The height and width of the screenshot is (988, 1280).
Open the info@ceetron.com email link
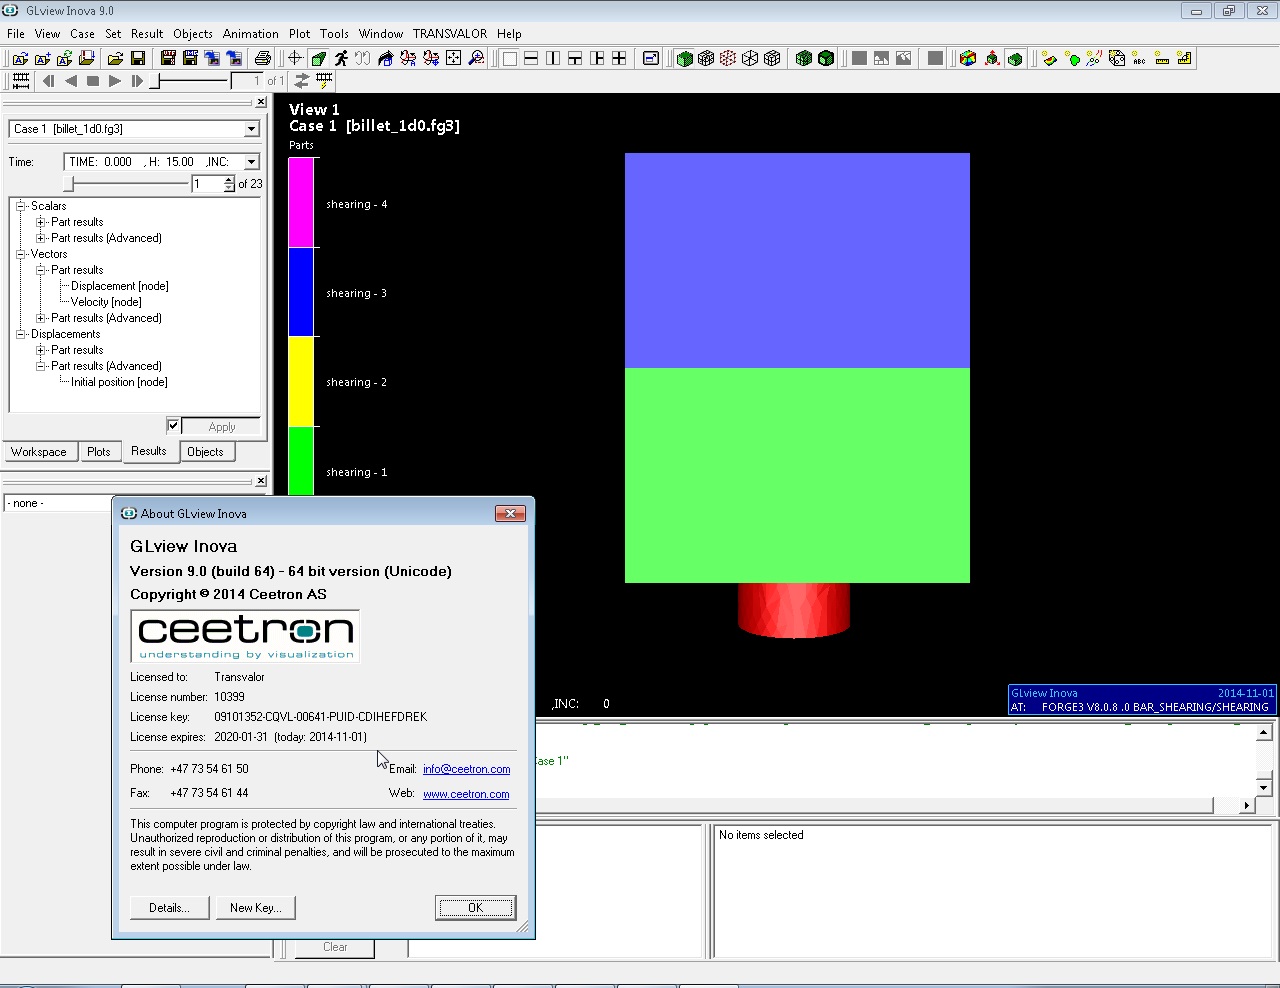(466, 769)
